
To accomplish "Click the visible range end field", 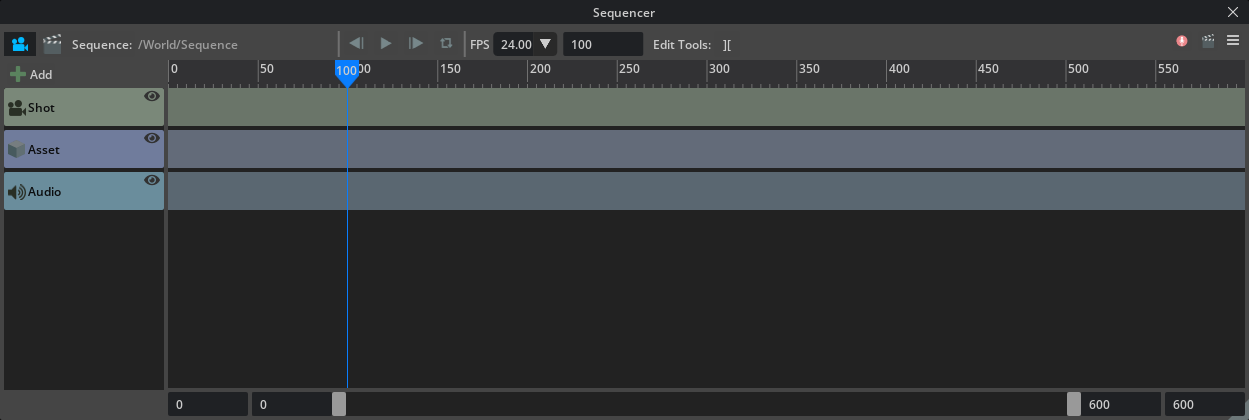I will click(x=1121, y=404).
